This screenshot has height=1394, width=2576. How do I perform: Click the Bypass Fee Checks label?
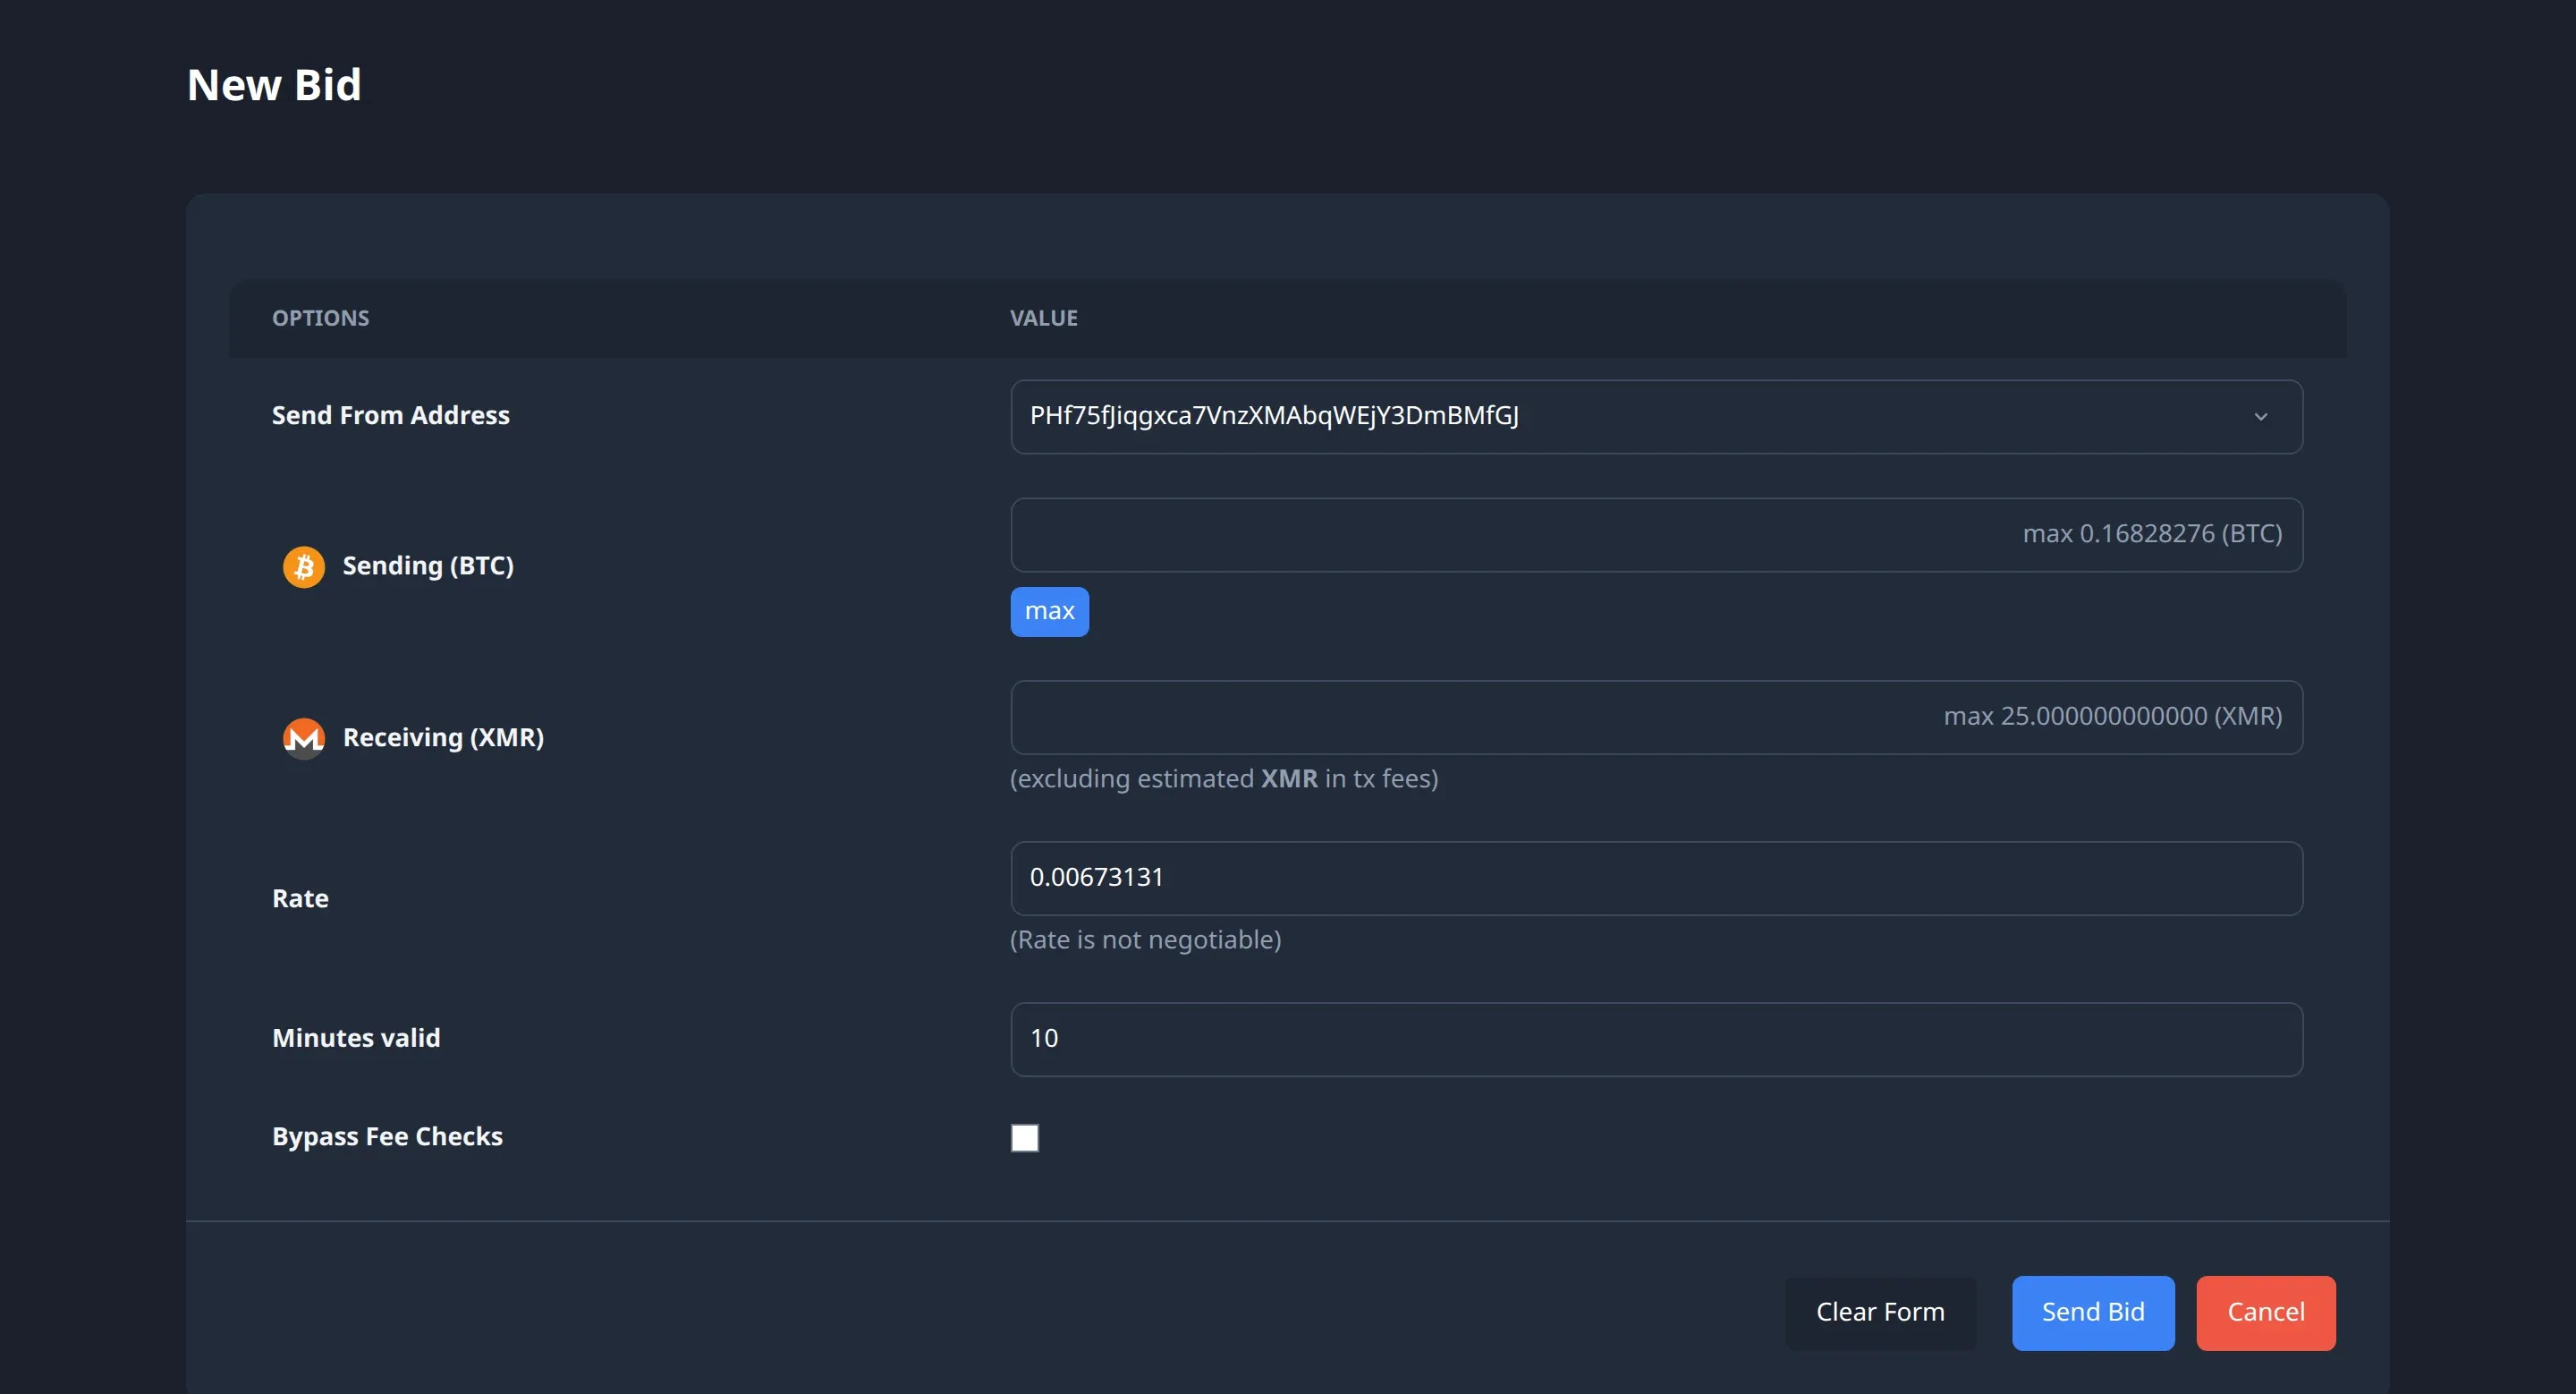pos(387,1137)
